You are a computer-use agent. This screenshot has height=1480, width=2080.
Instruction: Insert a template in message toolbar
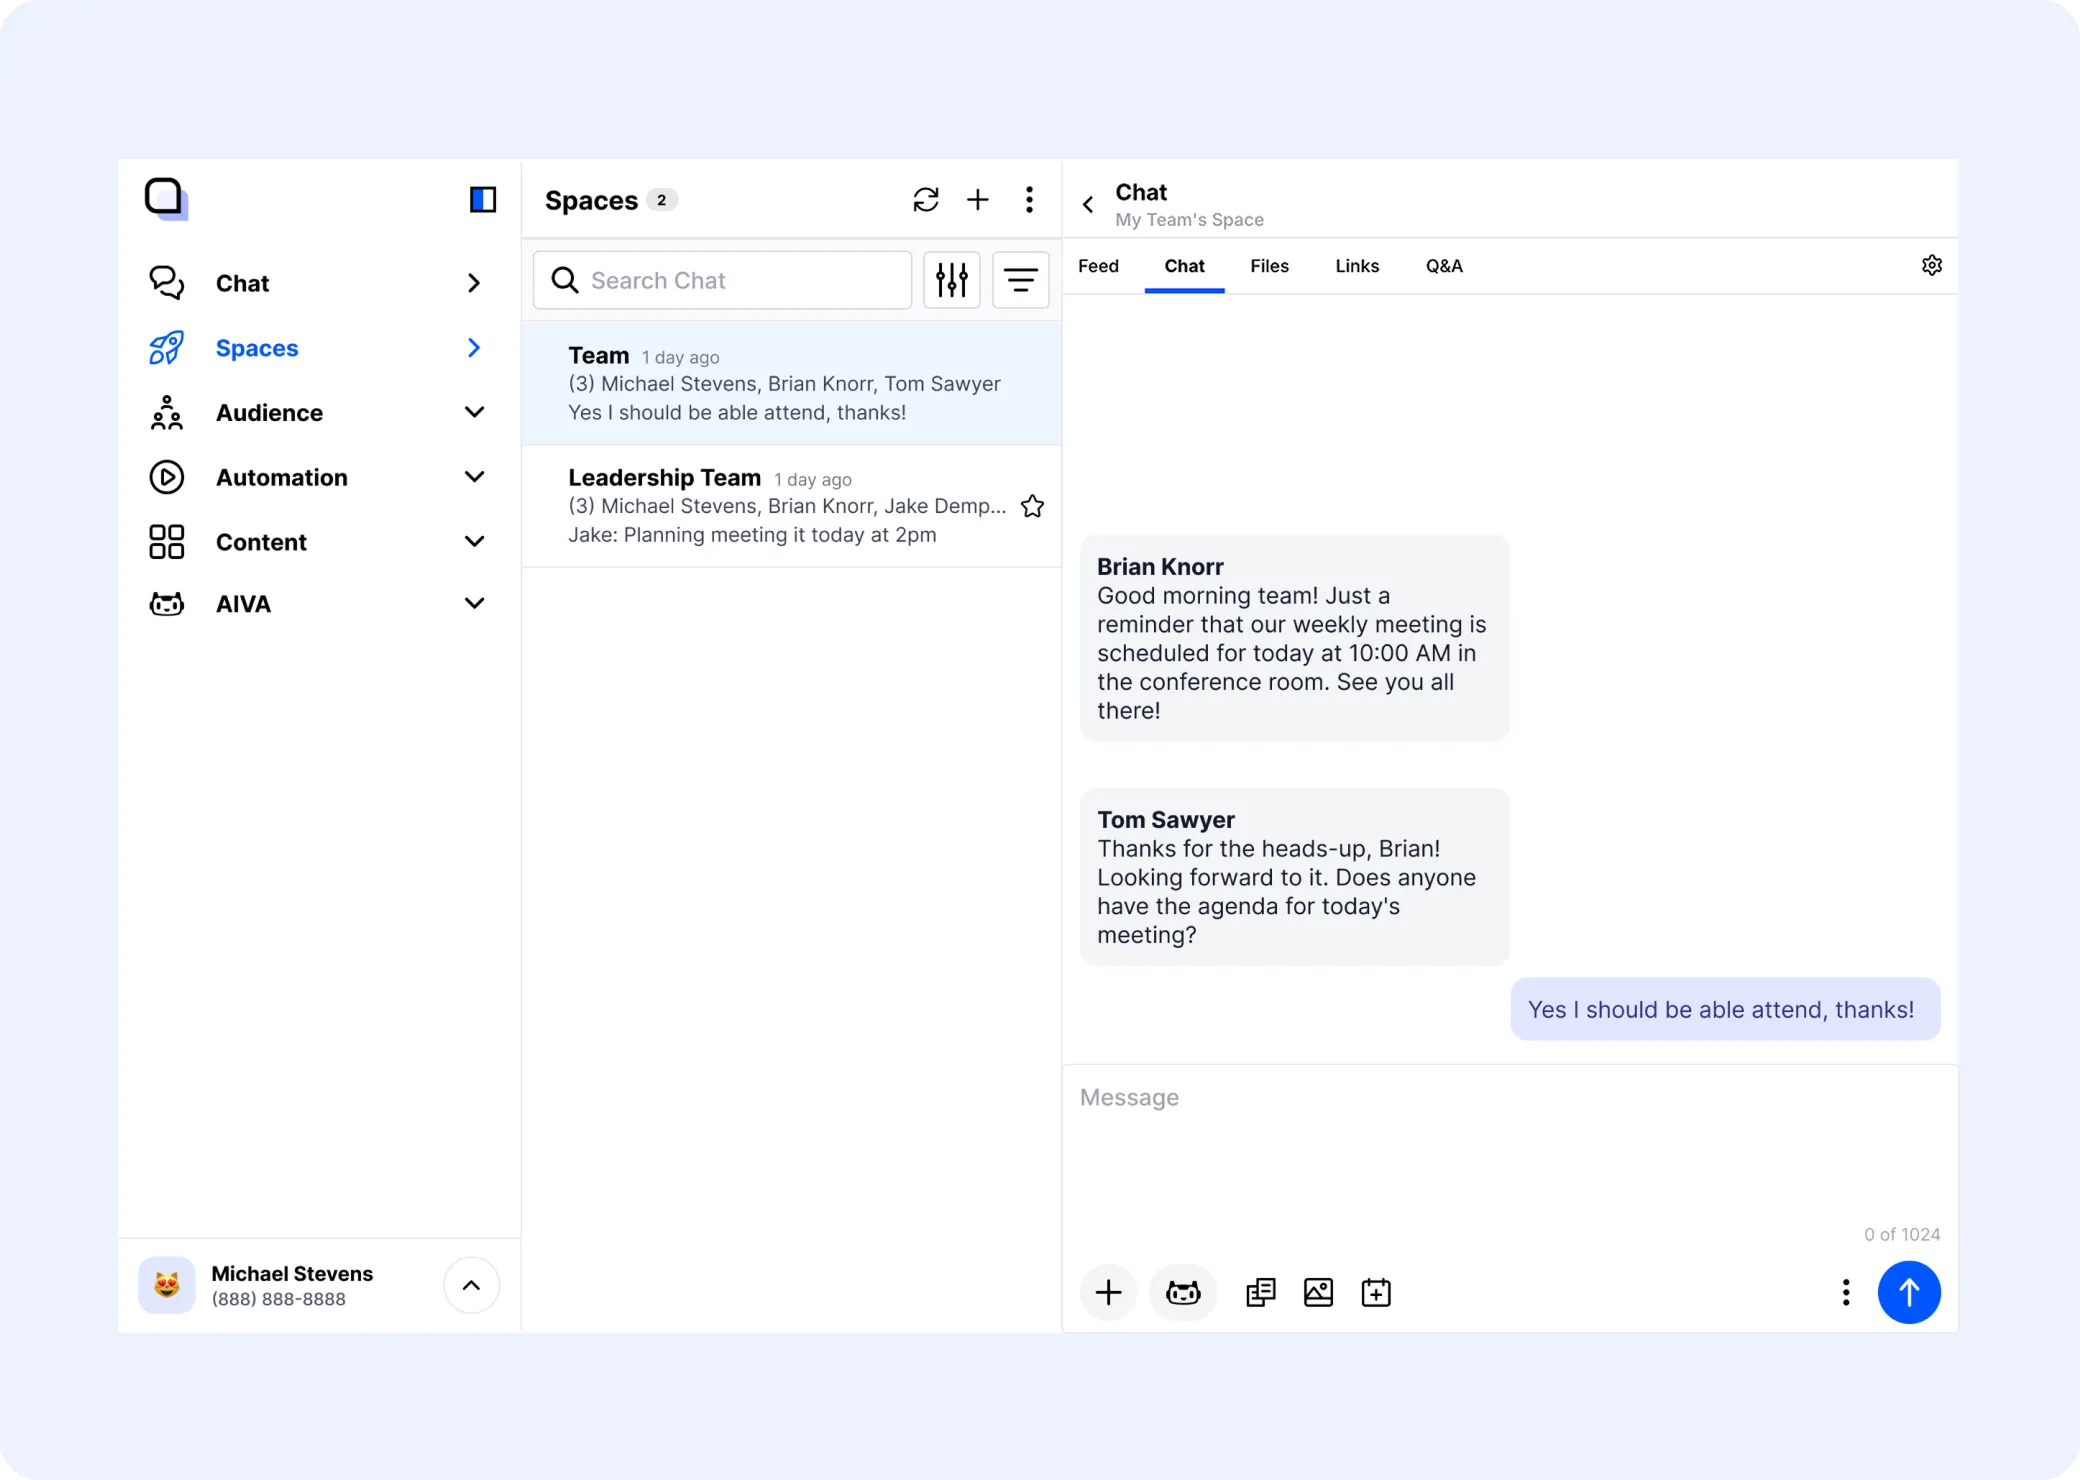coord(1261,1292)
